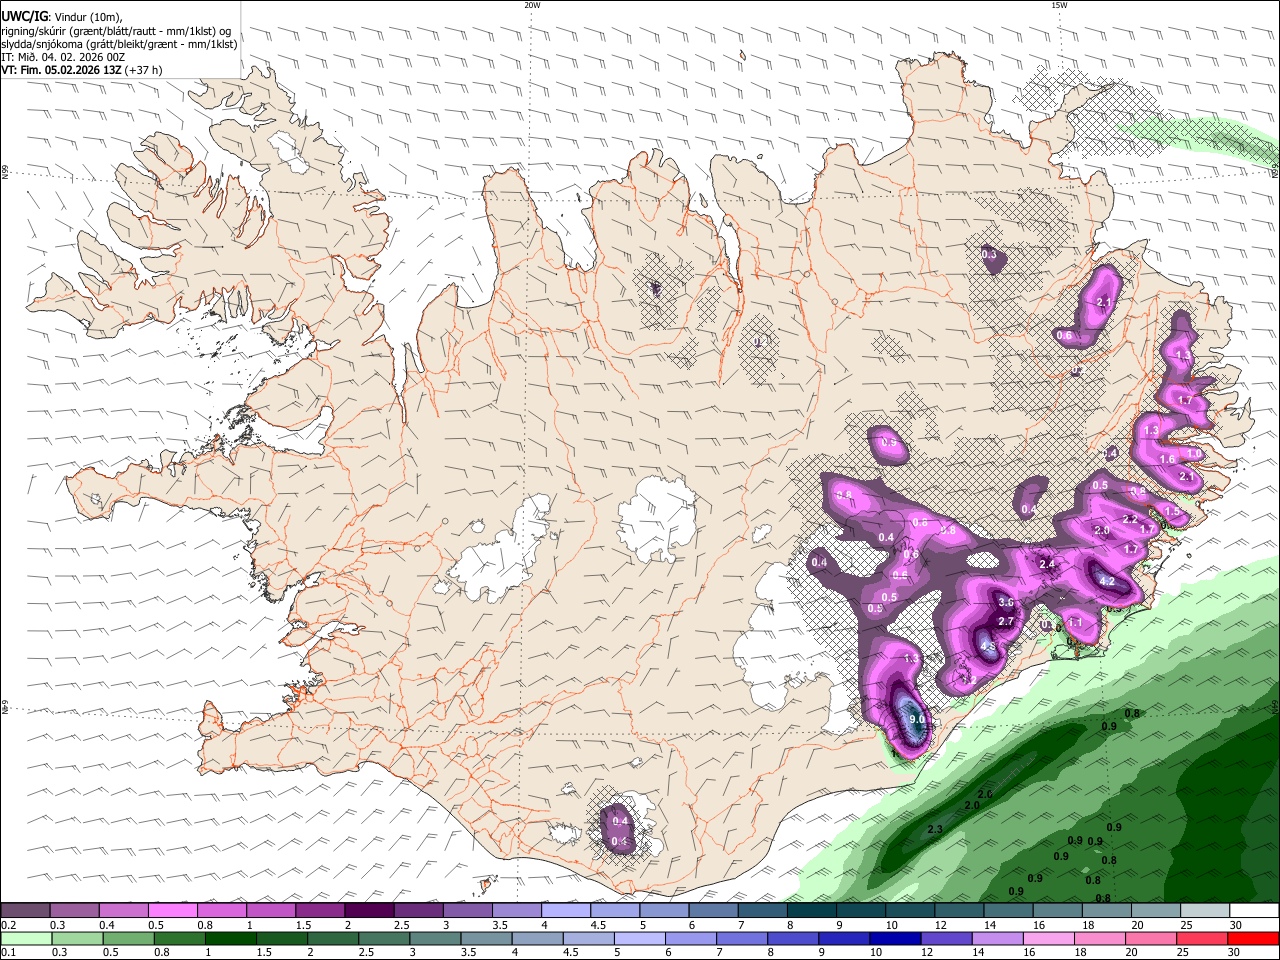The width and height of the screenshot is (1280, 960).
Task: Click the 2.2 precipitation value in the east
Action: (x=1130, y=519)
